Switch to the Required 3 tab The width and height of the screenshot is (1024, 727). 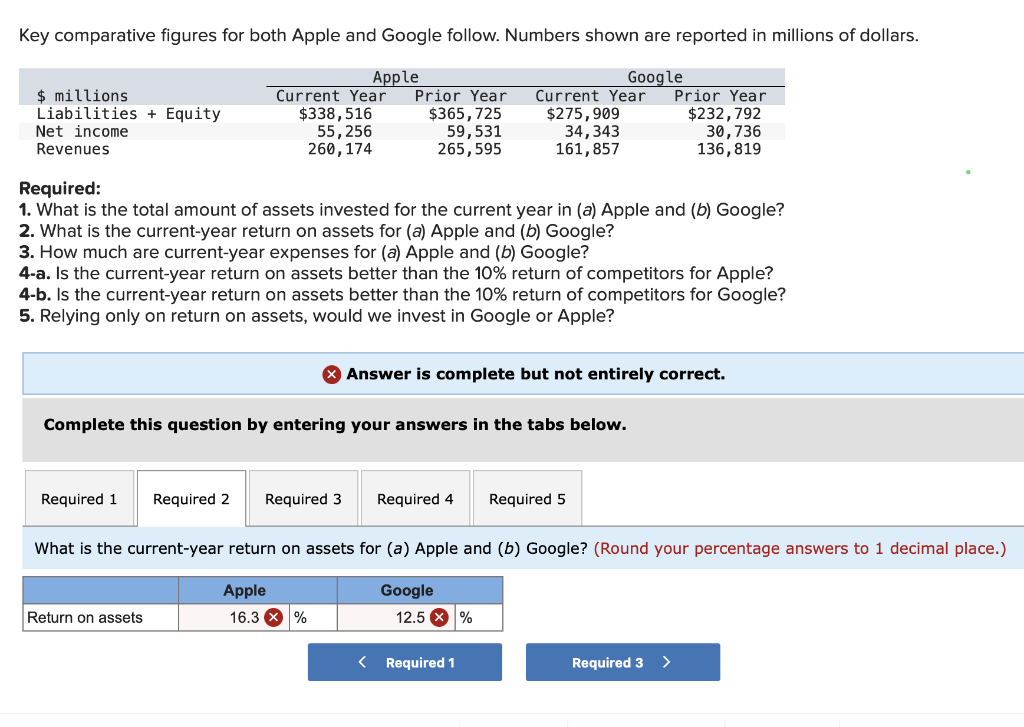point(303,498)
